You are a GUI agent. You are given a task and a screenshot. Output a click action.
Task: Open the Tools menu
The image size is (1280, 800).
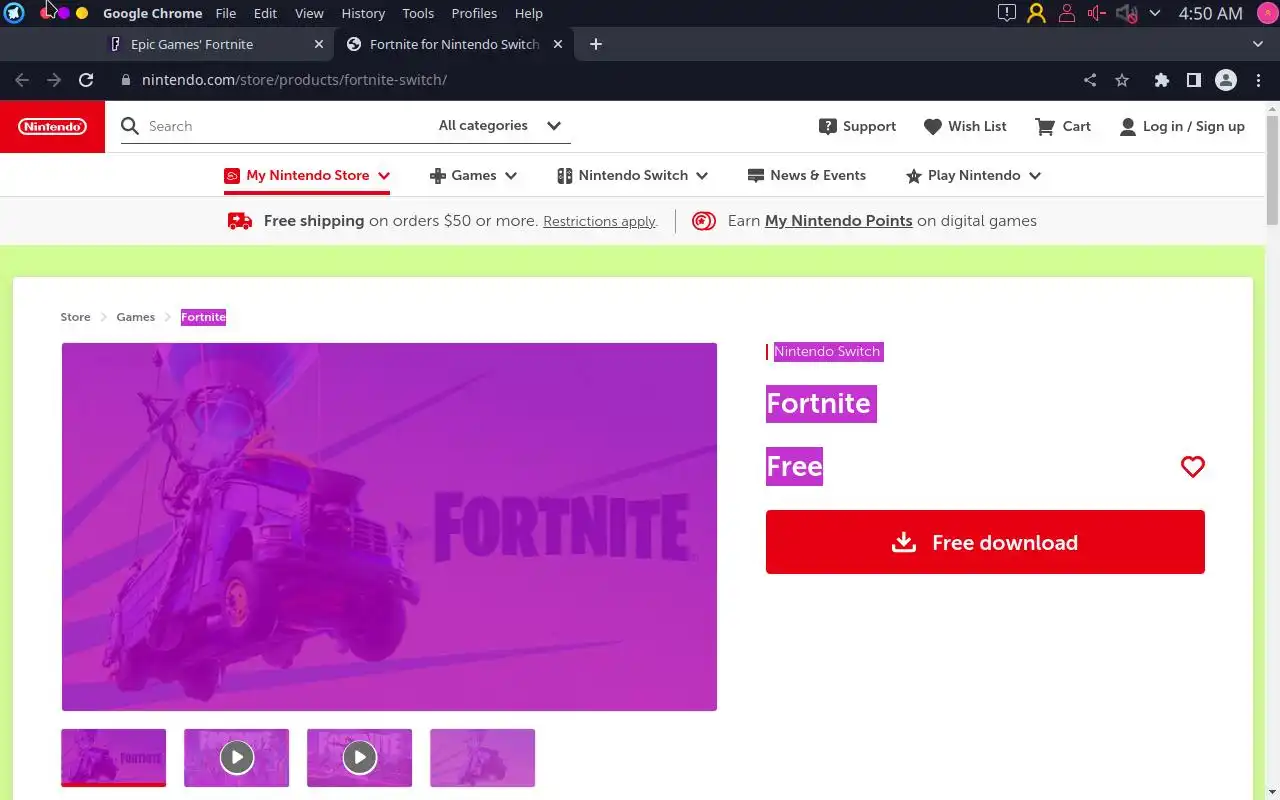[x=418, y=13]
